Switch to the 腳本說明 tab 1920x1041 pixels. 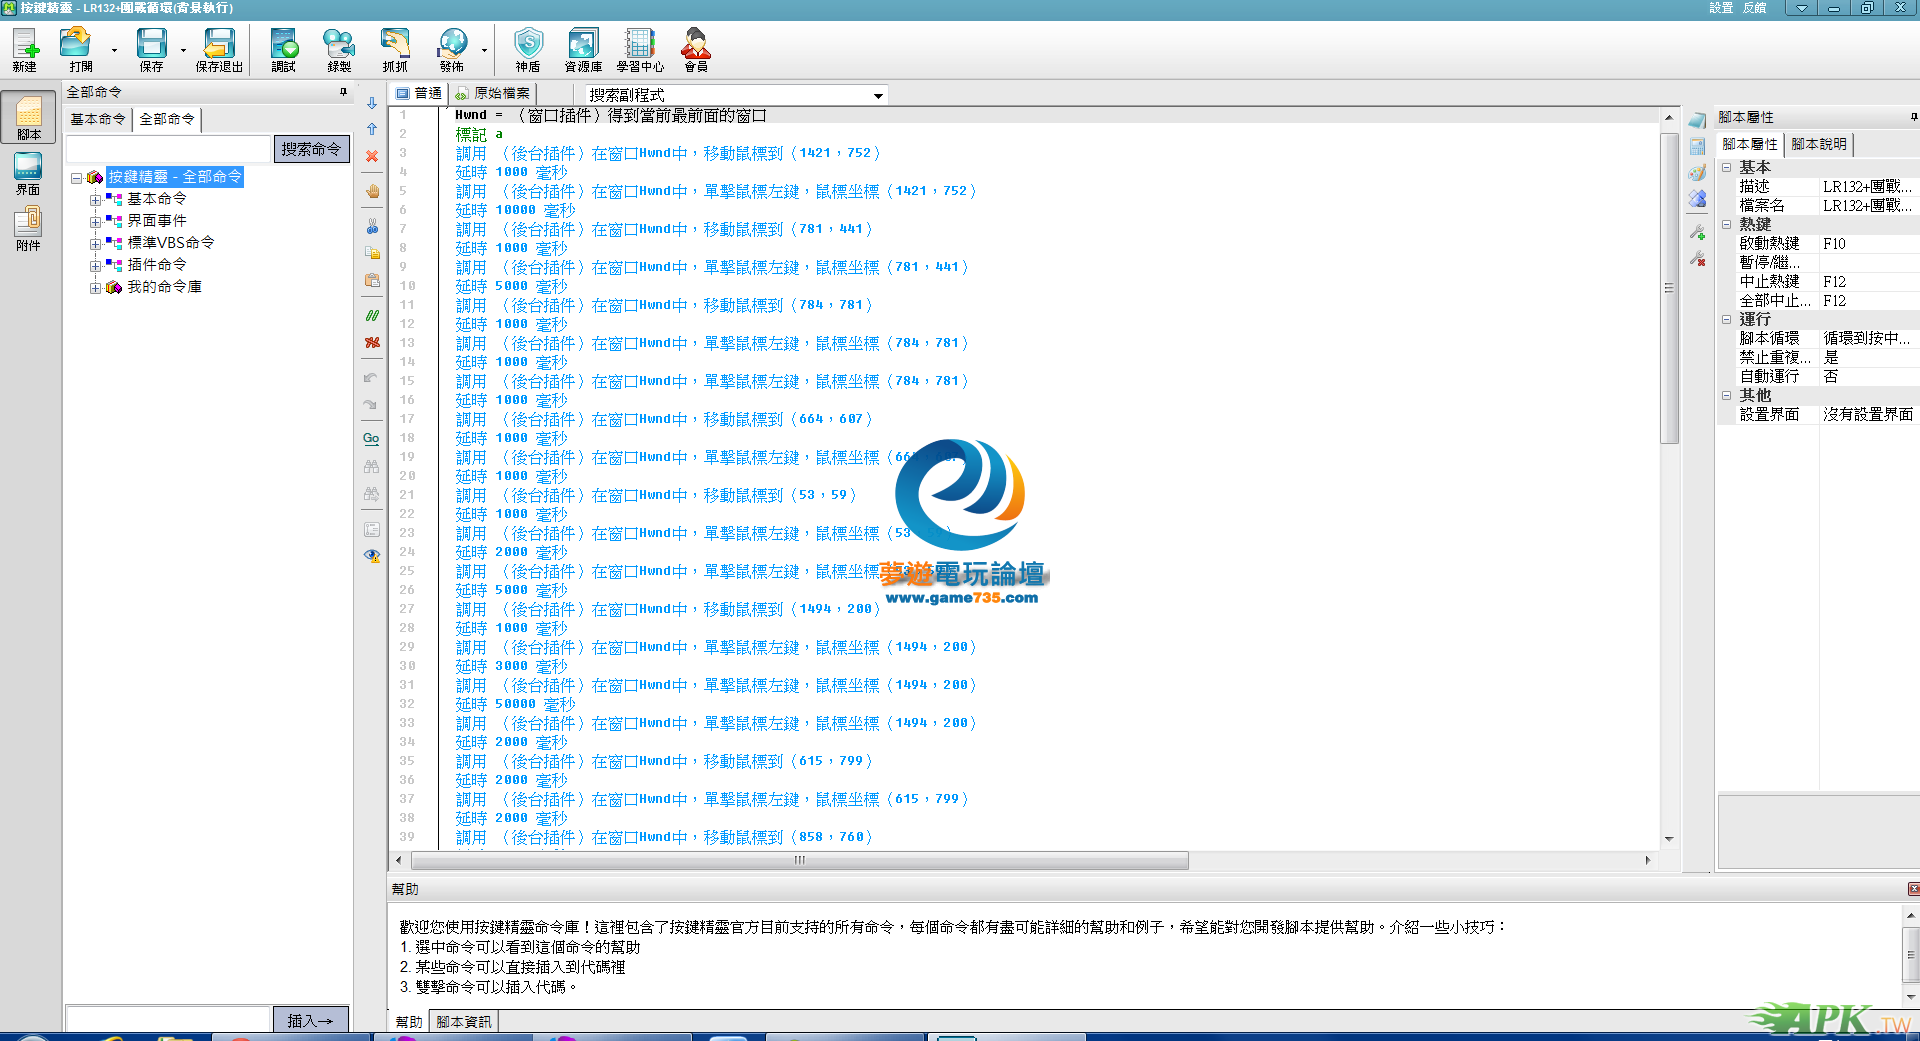(1819, 144)
